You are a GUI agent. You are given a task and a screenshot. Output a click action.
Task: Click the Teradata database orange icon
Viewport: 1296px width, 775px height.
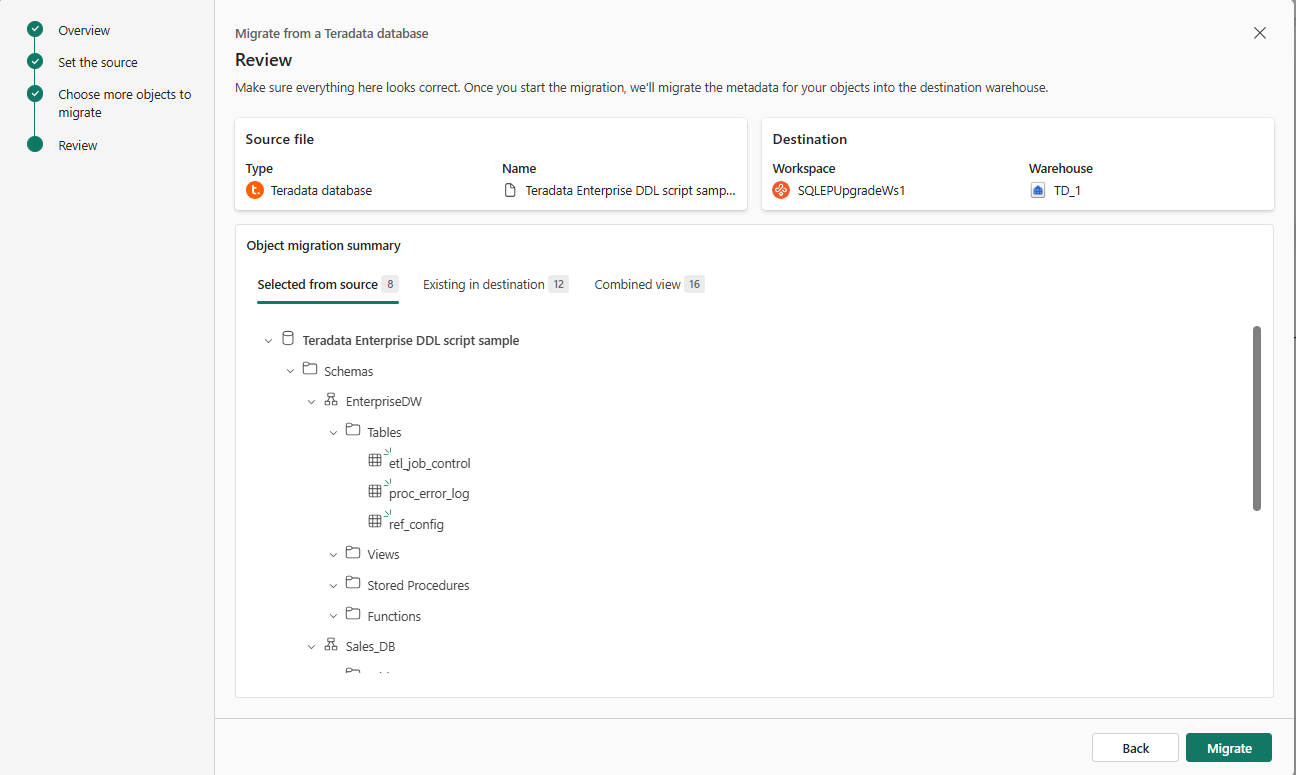click(x=255, y=190)
